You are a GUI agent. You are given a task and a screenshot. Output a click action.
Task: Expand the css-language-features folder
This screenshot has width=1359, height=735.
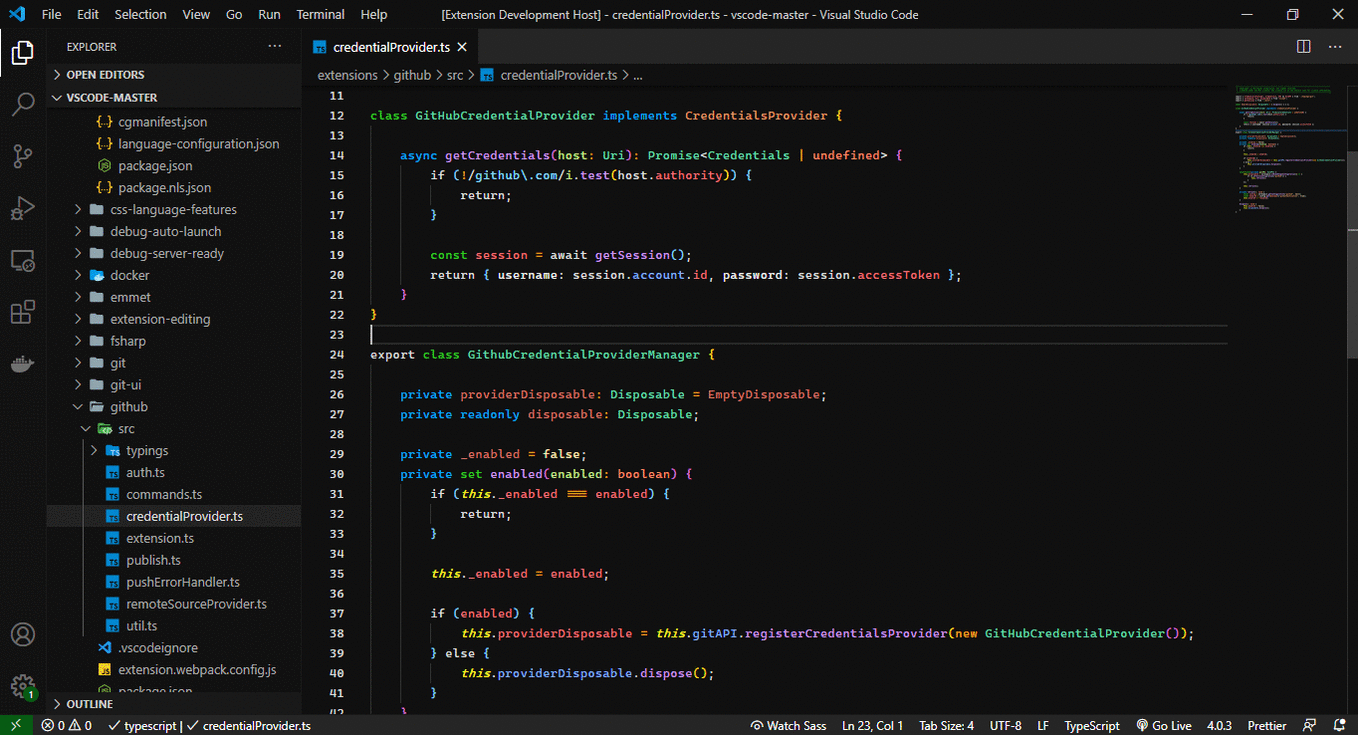click(174, 210)
